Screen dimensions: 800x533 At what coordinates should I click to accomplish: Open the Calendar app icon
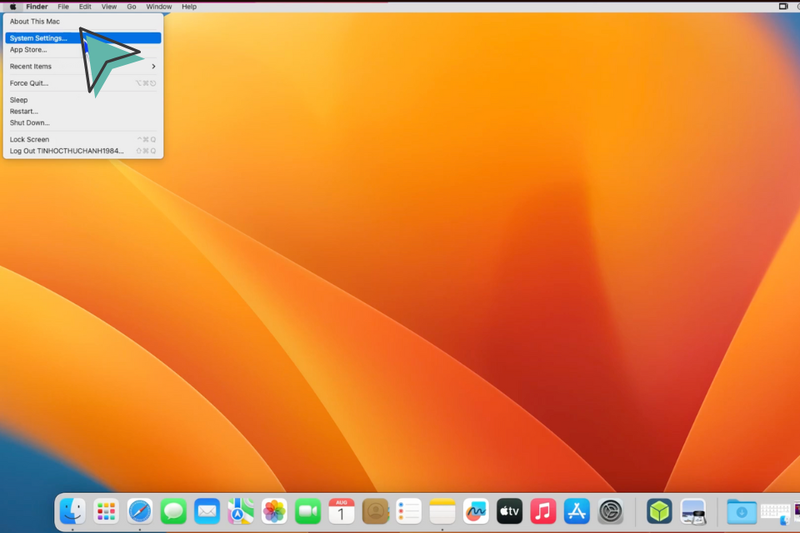341,511
